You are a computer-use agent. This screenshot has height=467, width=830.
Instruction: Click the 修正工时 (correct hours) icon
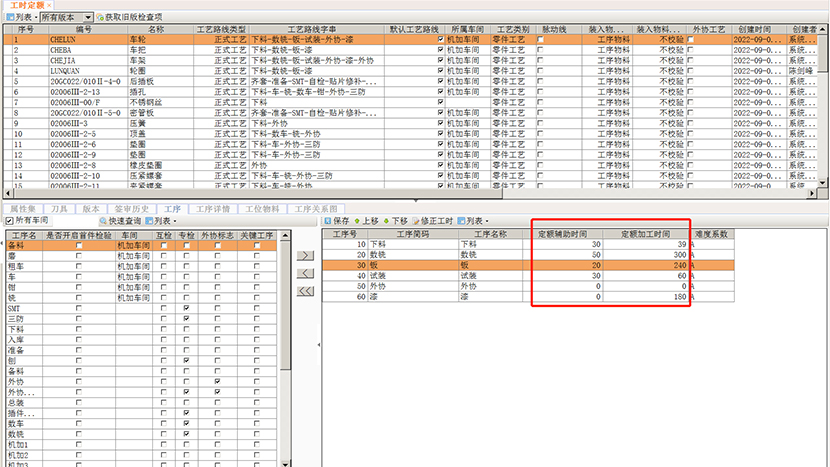tap(428, 220)
